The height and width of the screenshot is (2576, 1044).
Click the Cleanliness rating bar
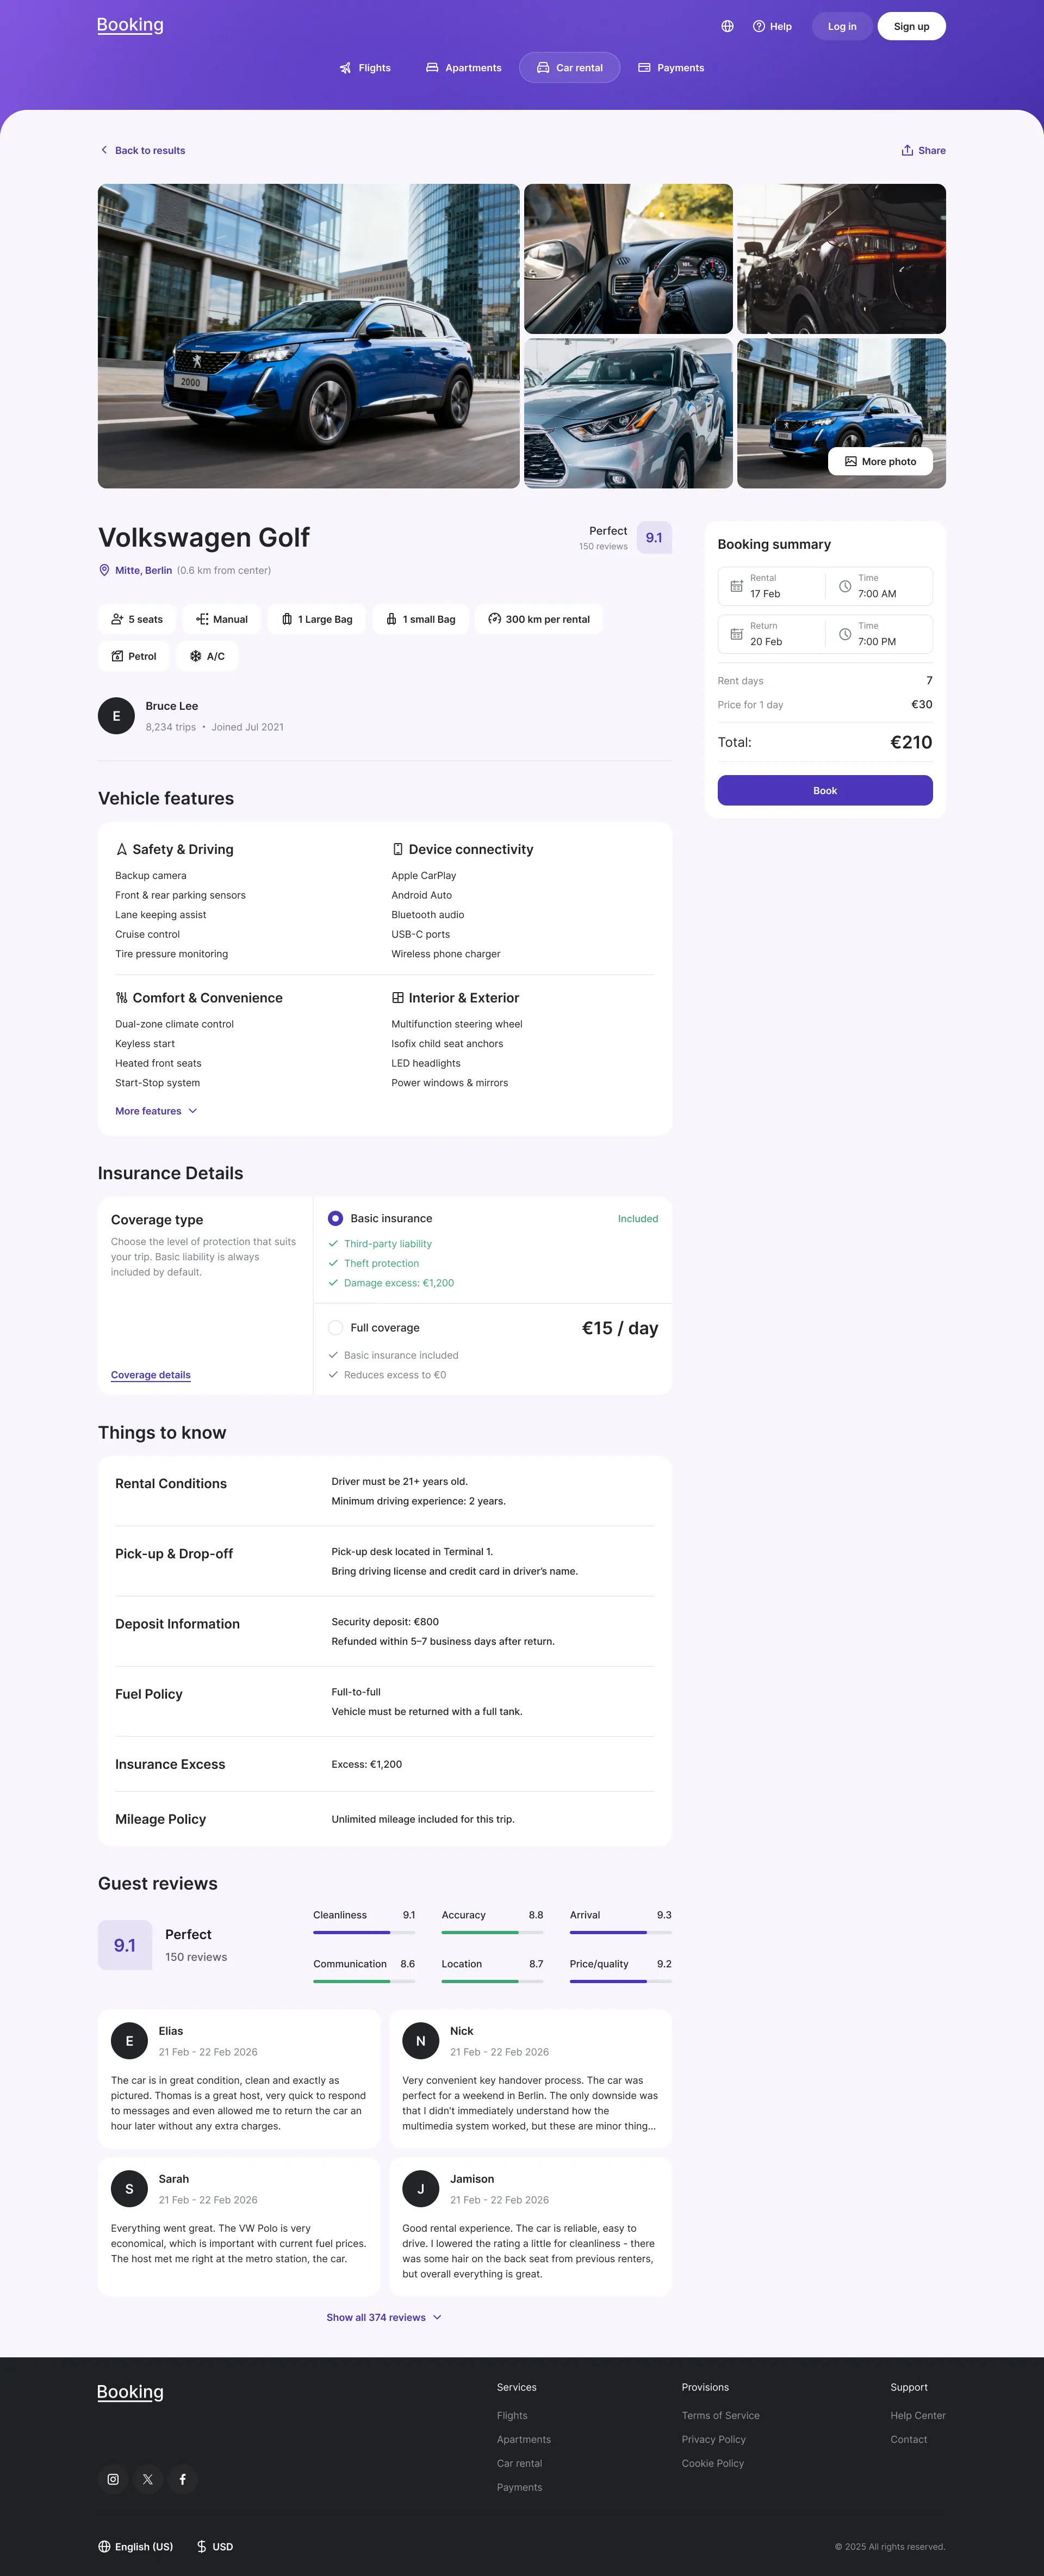tap(364, 1932)
